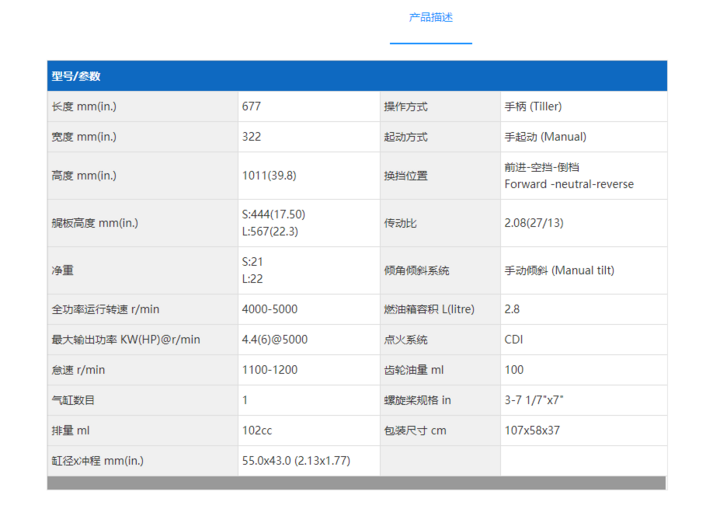
Task: Click the 螺旋桨规格 in label
Action: point(418,400)
